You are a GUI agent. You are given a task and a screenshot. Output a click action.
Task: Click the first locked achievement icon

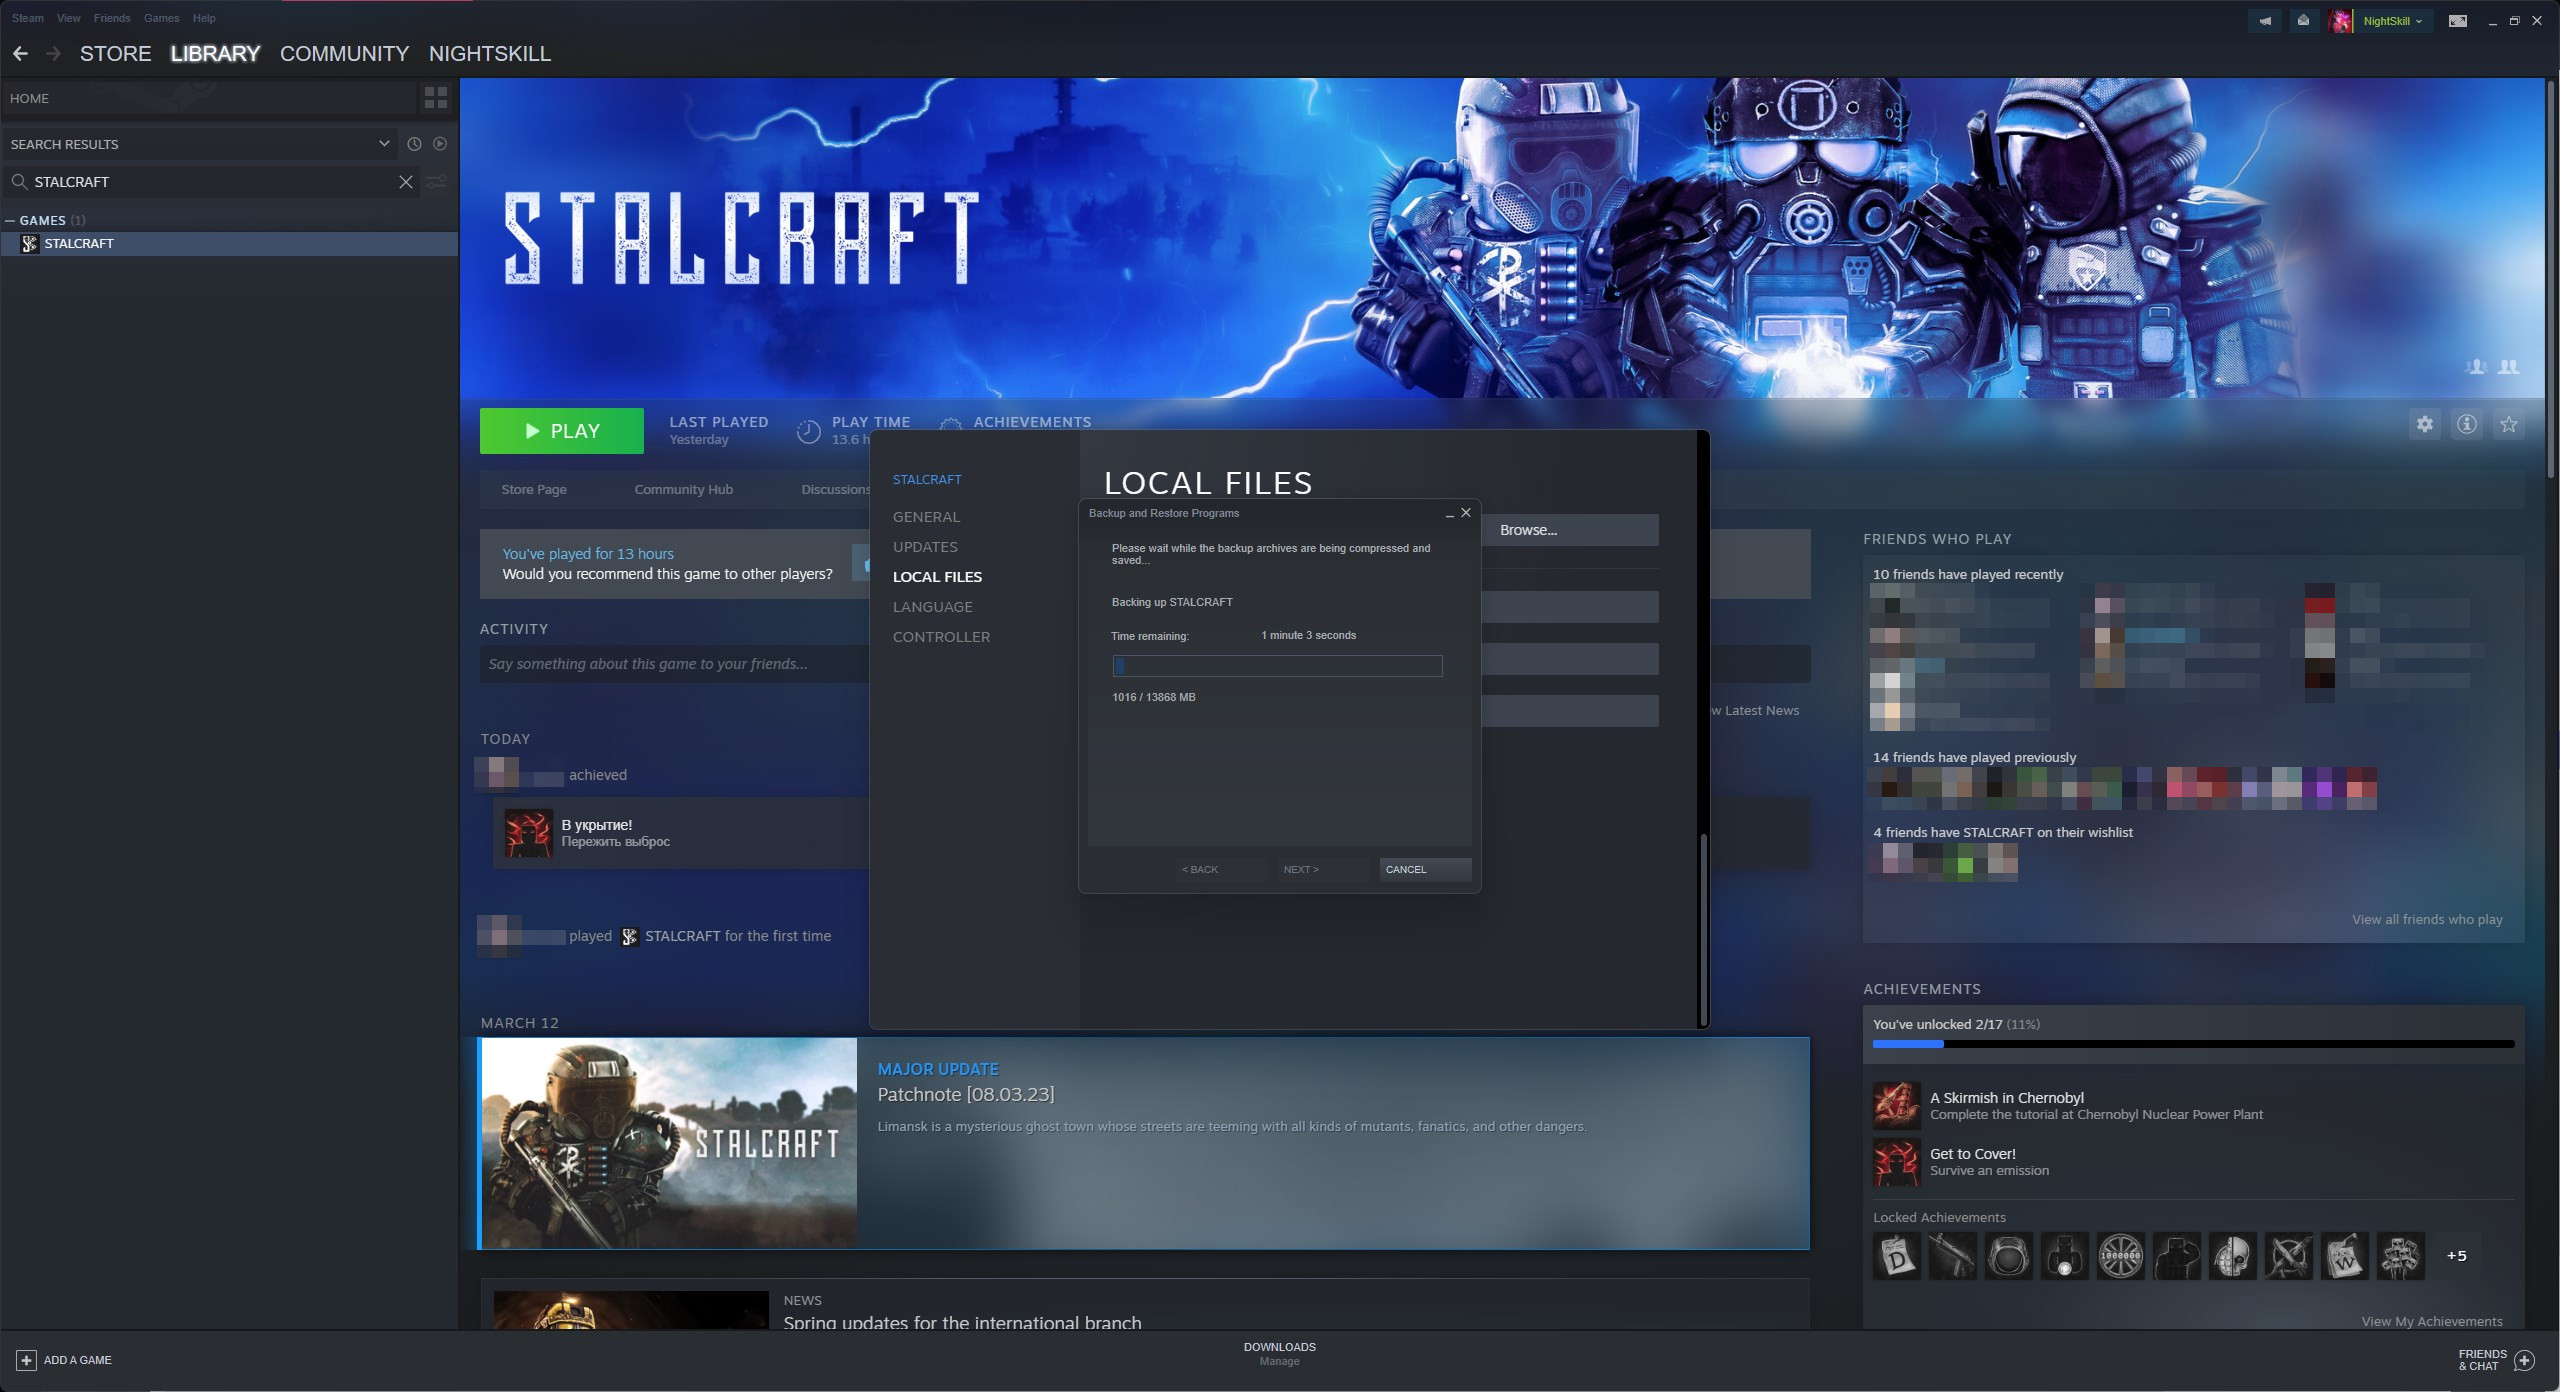pos(1897,1256)
